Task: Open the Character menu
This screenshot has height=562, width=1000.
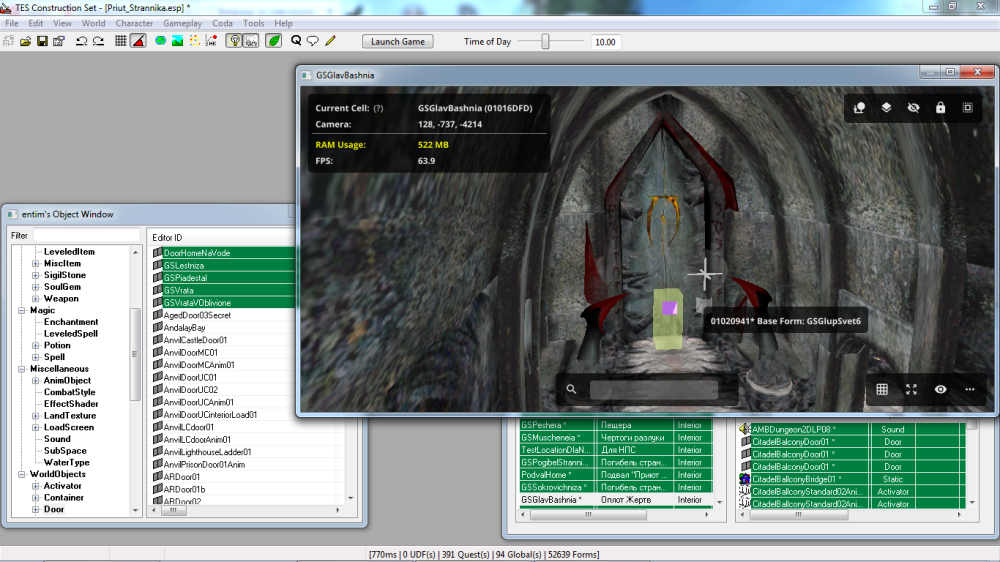Action: coord(134,23)
